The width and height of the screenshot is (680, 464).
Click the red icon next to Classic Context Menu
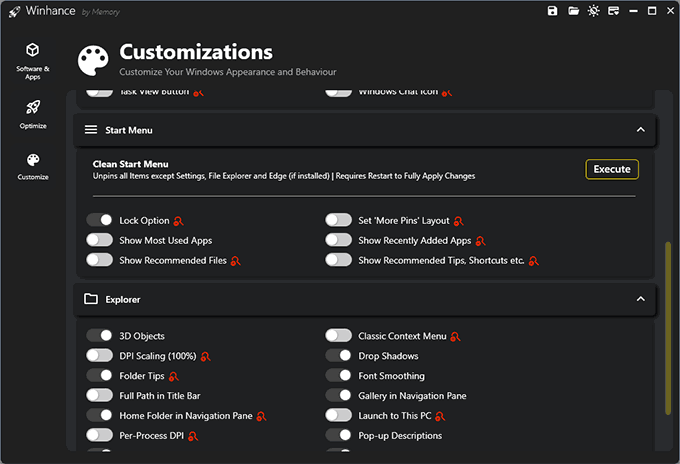click(456, 336)
